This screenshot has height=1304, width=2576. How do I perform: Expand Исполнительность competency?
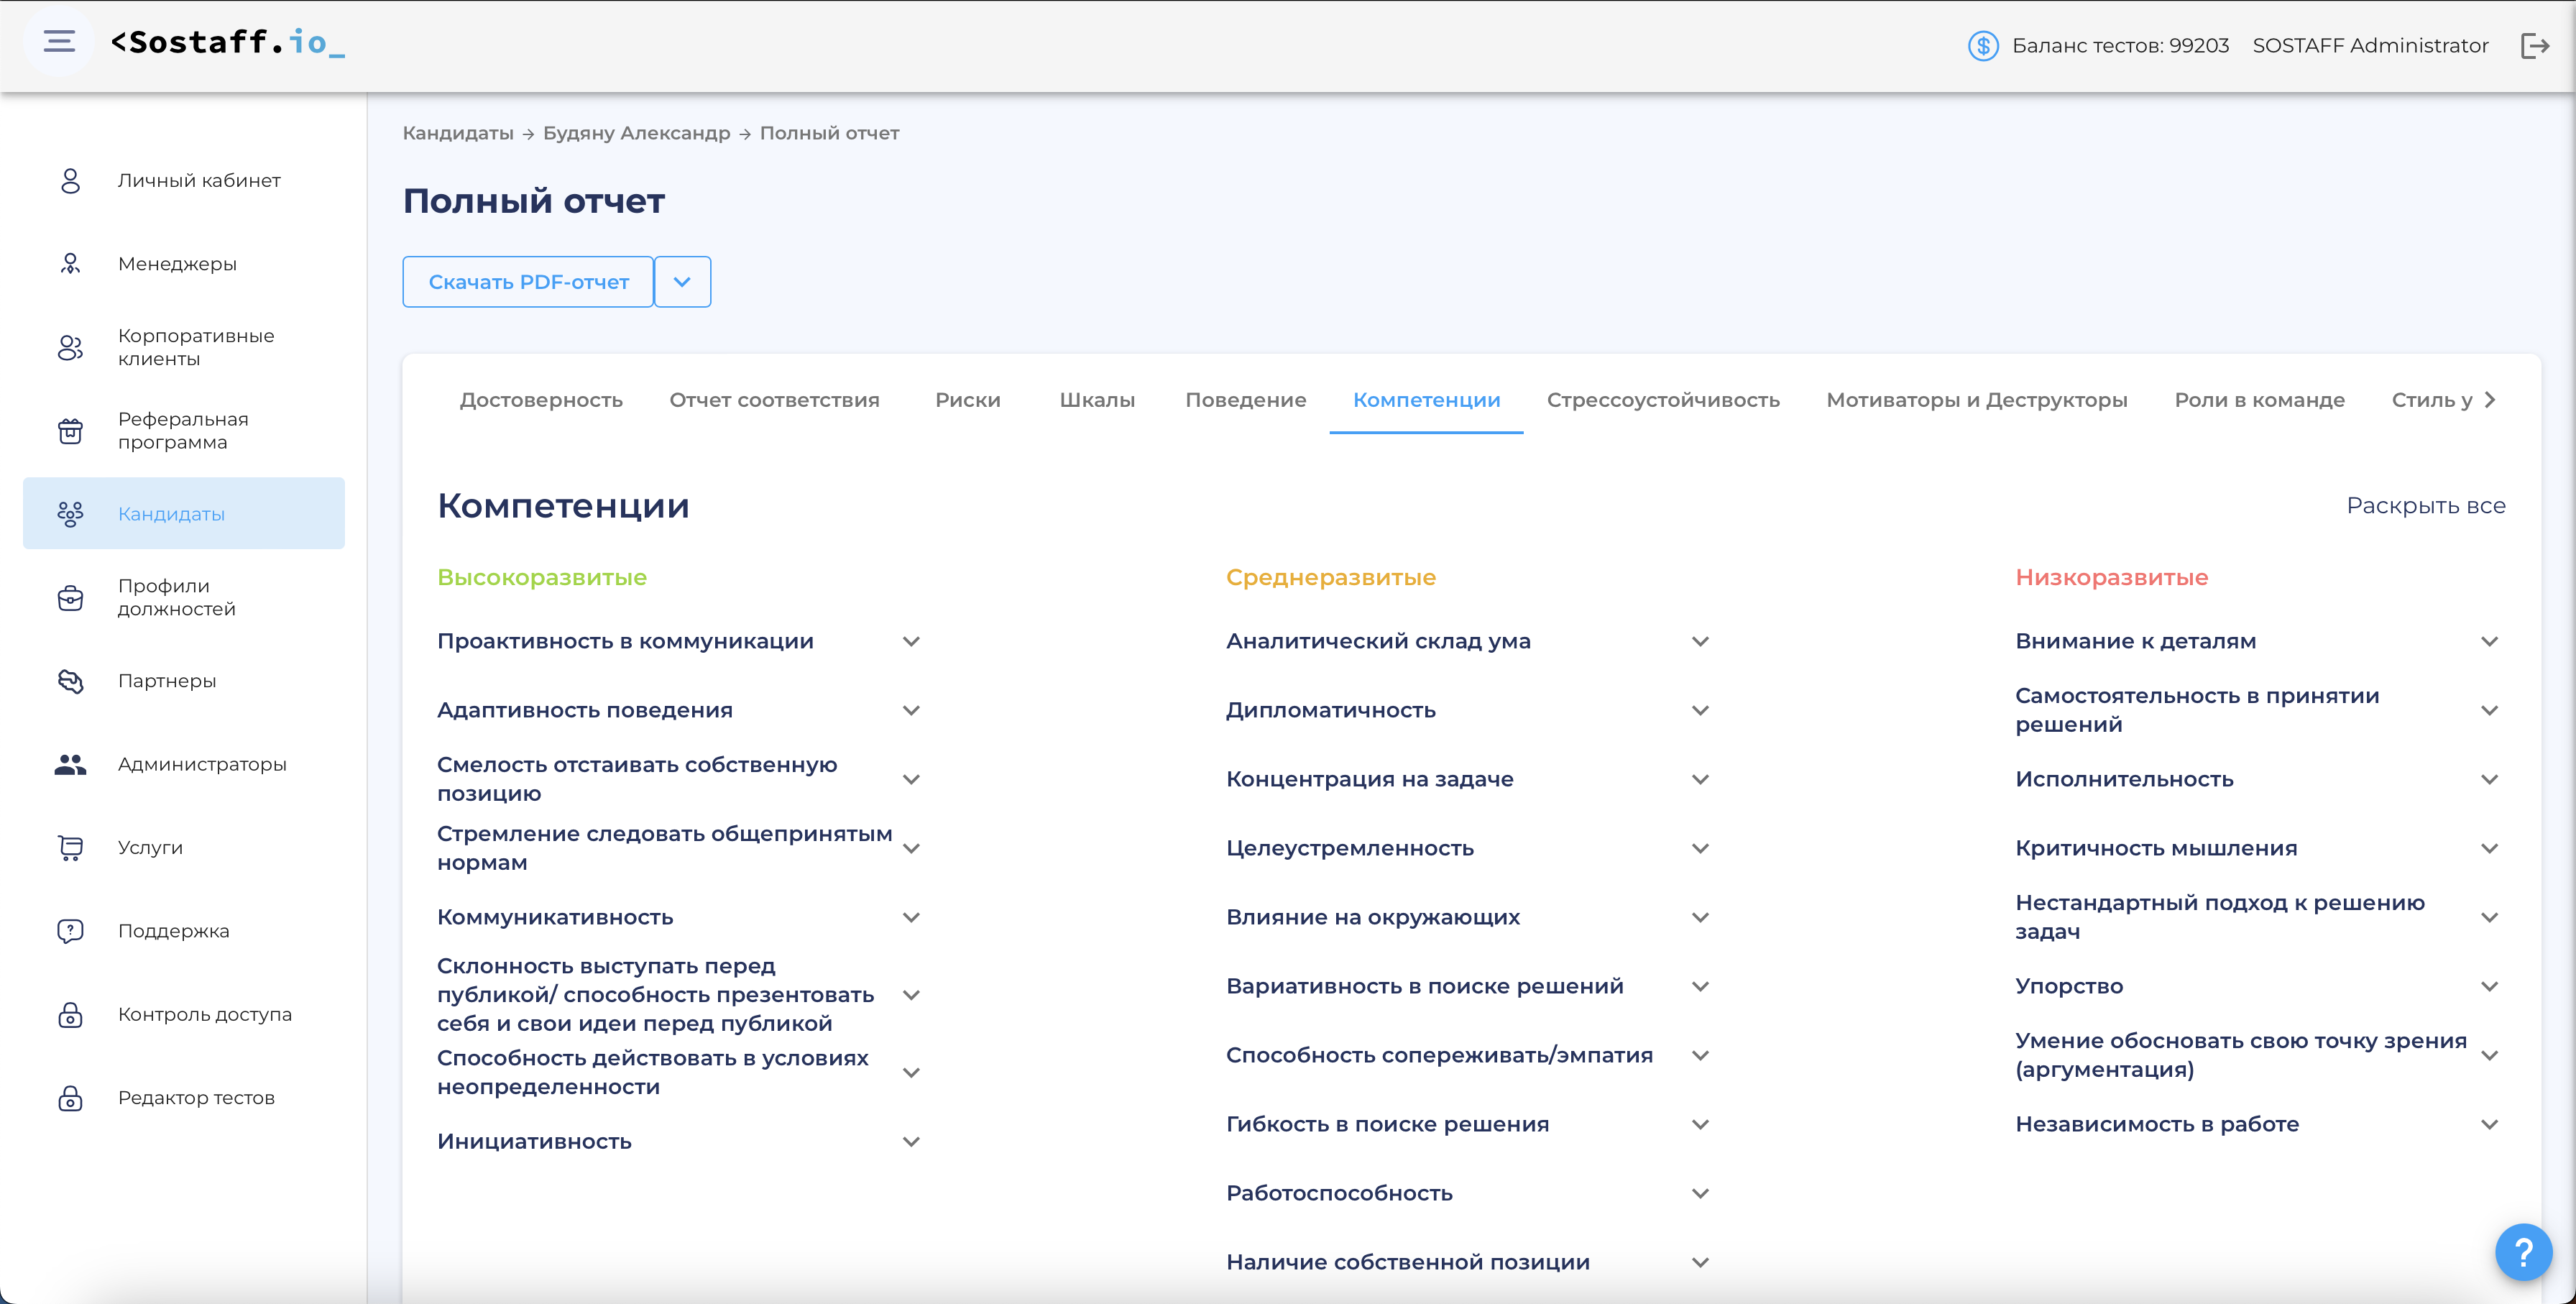(x=2489, y=779)
